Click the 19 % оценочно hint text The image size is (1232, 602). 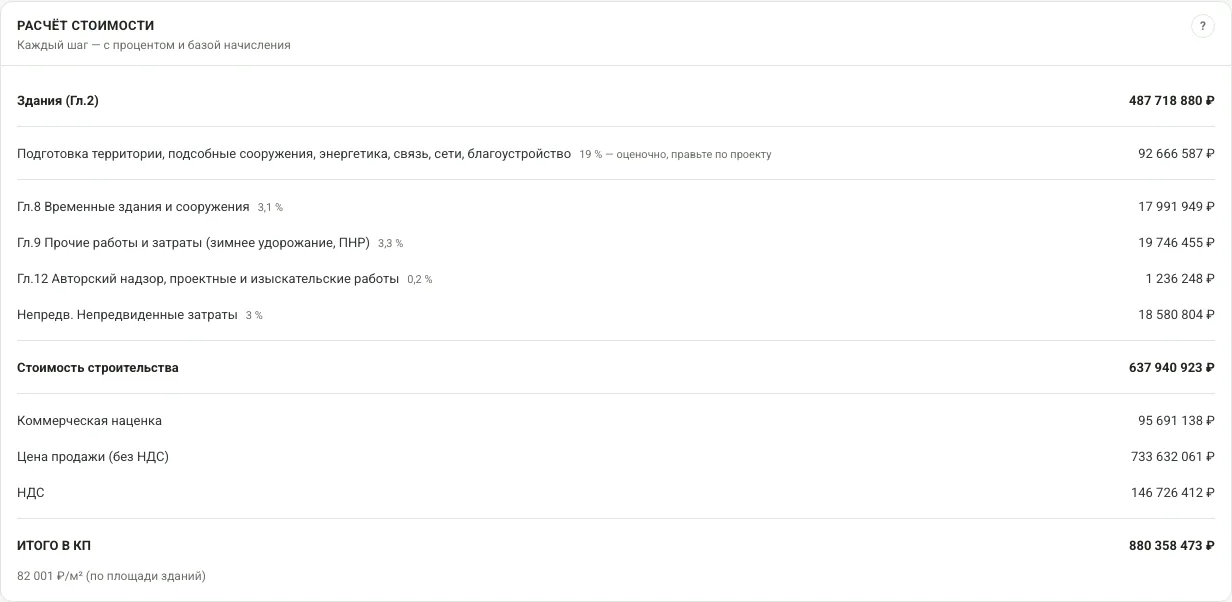(675, 155)
